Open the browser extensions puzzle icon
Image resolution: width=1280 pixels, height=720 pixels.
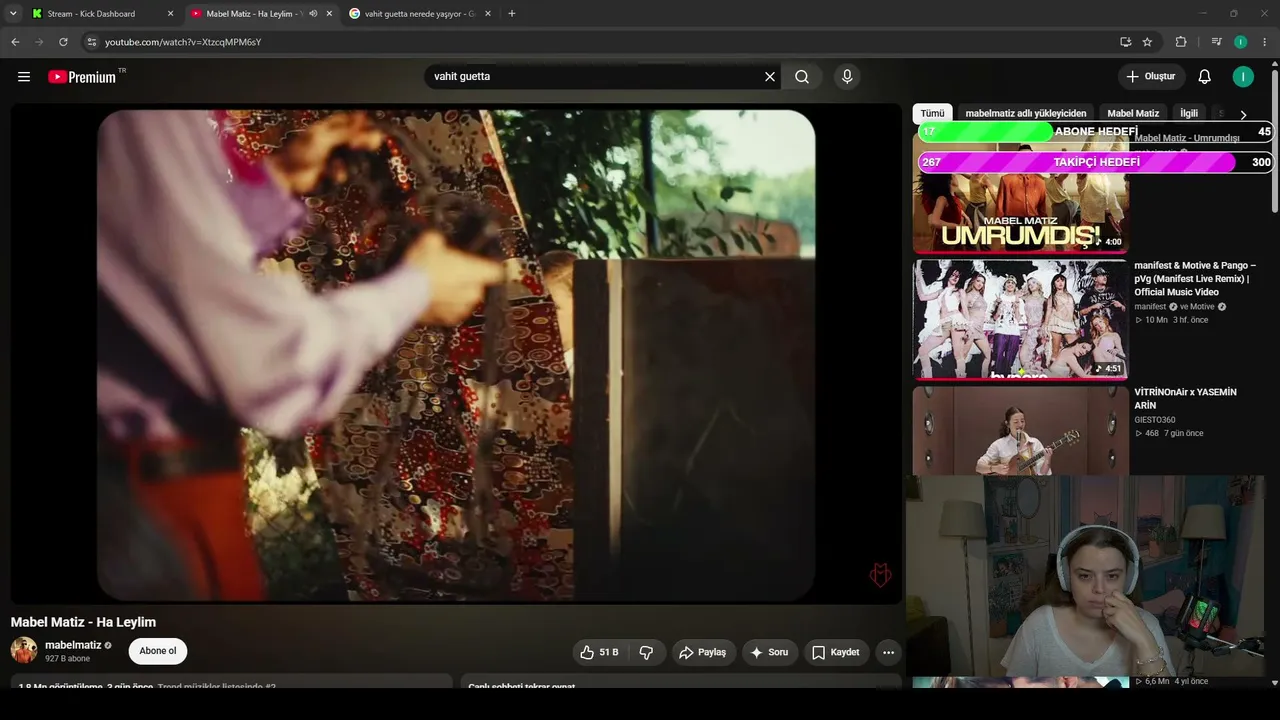1181,42
